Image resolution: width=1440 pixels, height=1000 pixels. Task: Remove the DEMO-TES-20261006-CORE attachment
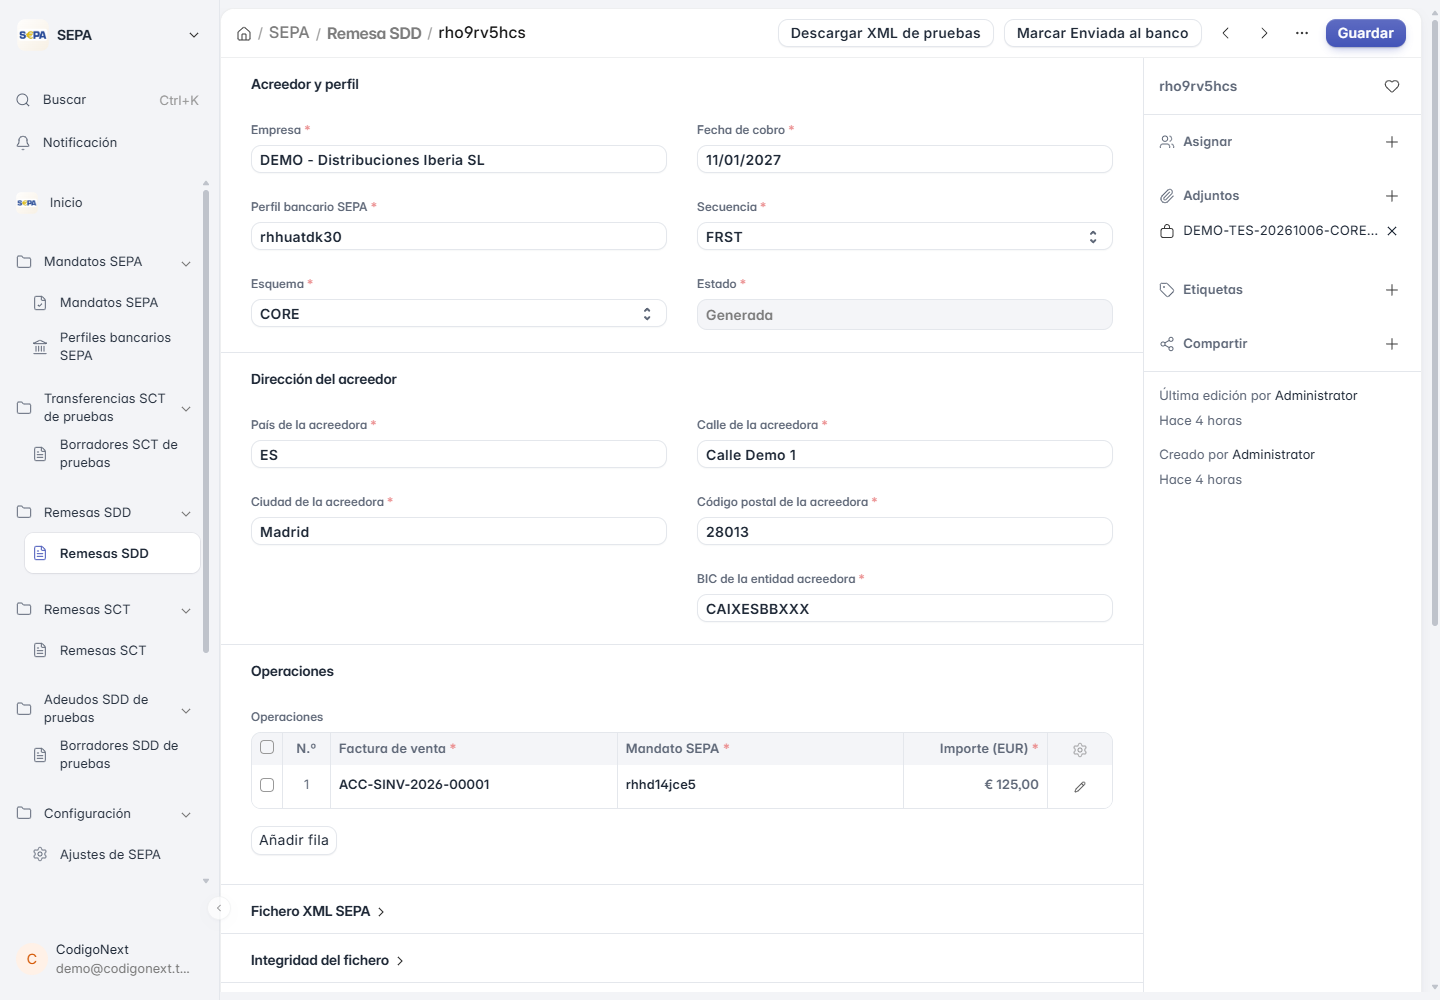1392,231
